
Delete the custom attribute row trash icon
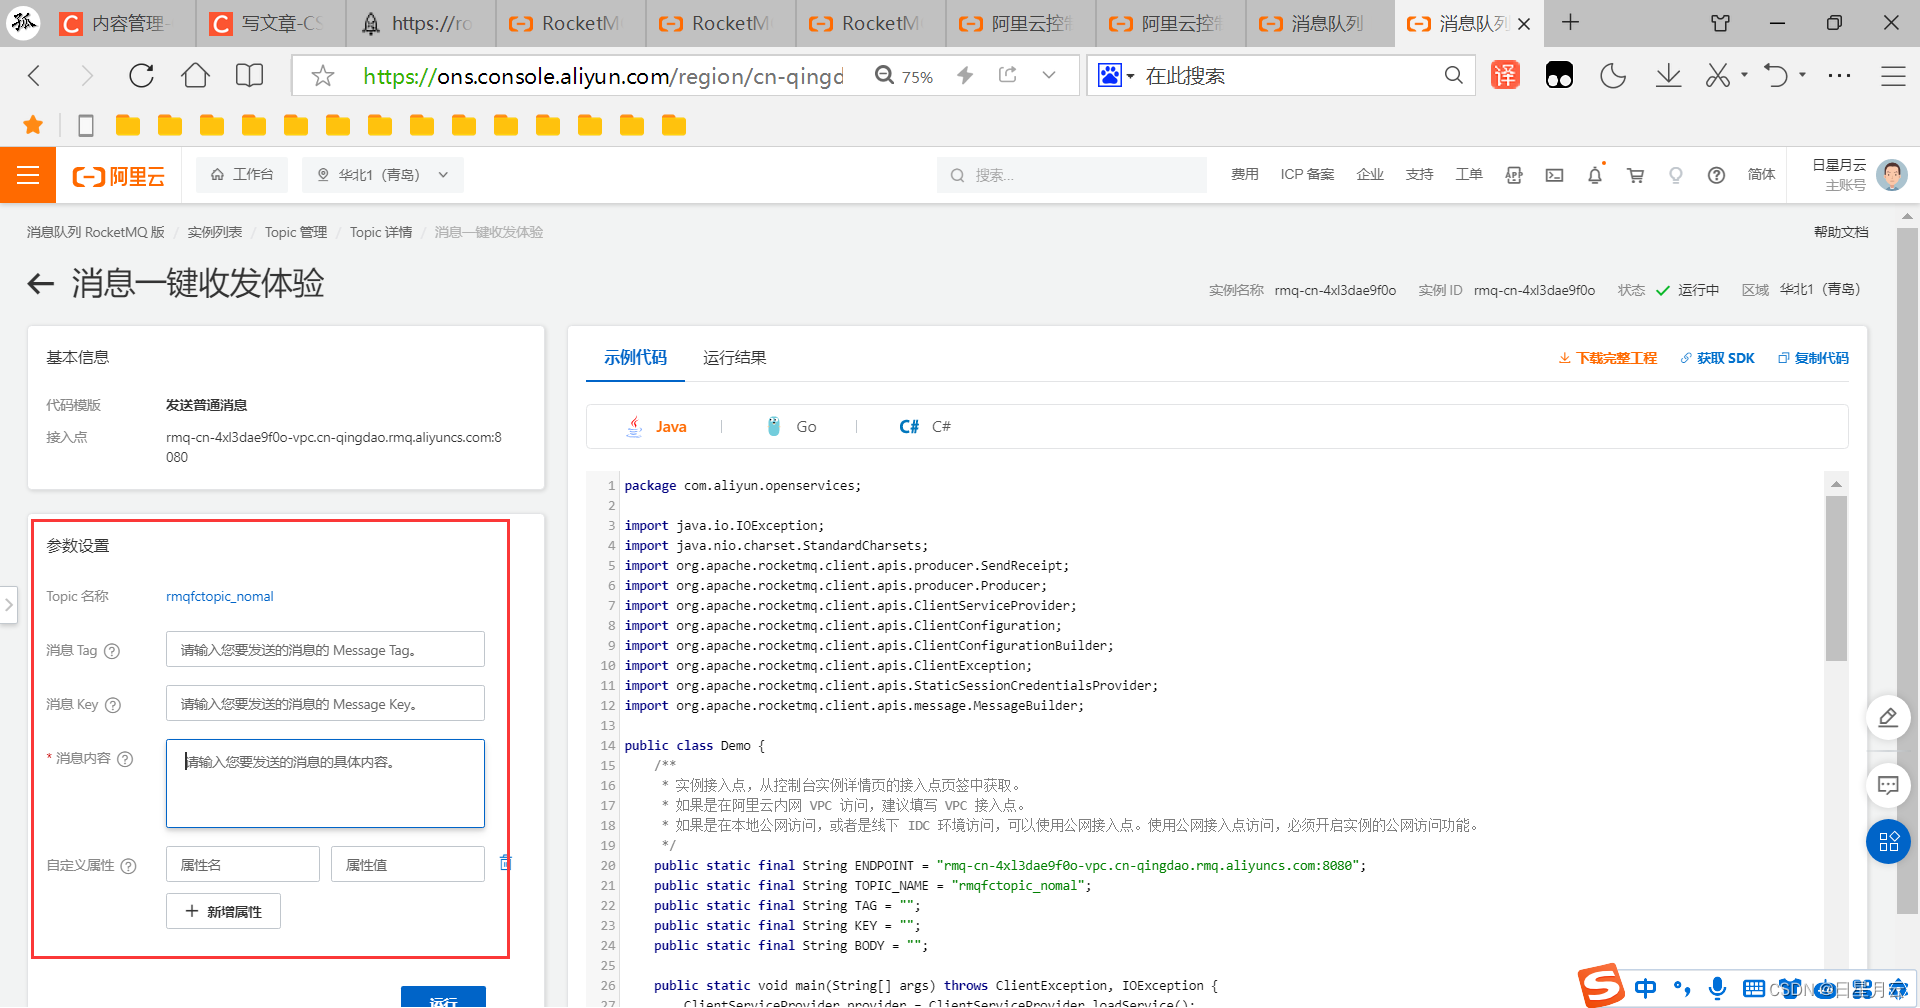[x=505, y=863]
